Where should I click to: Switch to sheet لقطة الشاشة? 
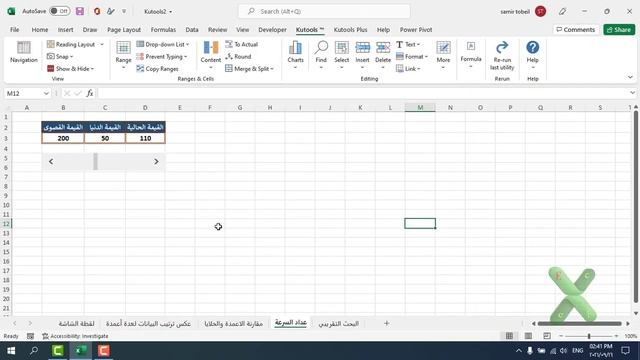(x=76, y=323)
